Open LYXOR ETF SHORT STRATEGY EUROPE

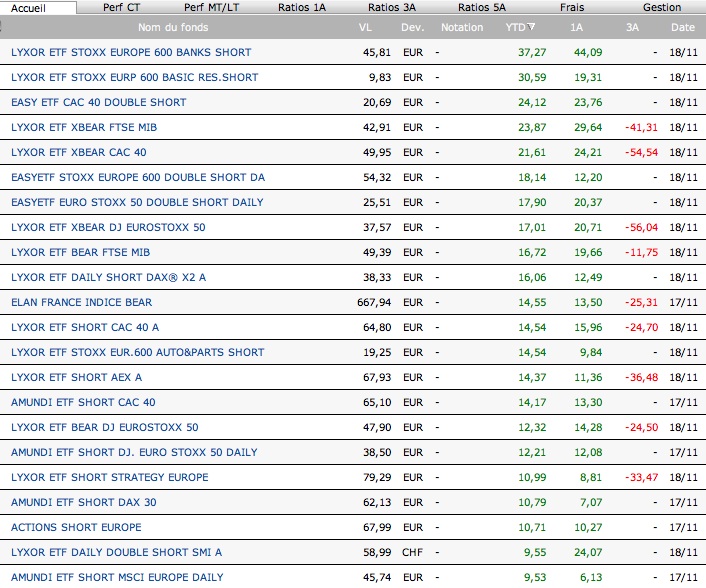[110, 477]
